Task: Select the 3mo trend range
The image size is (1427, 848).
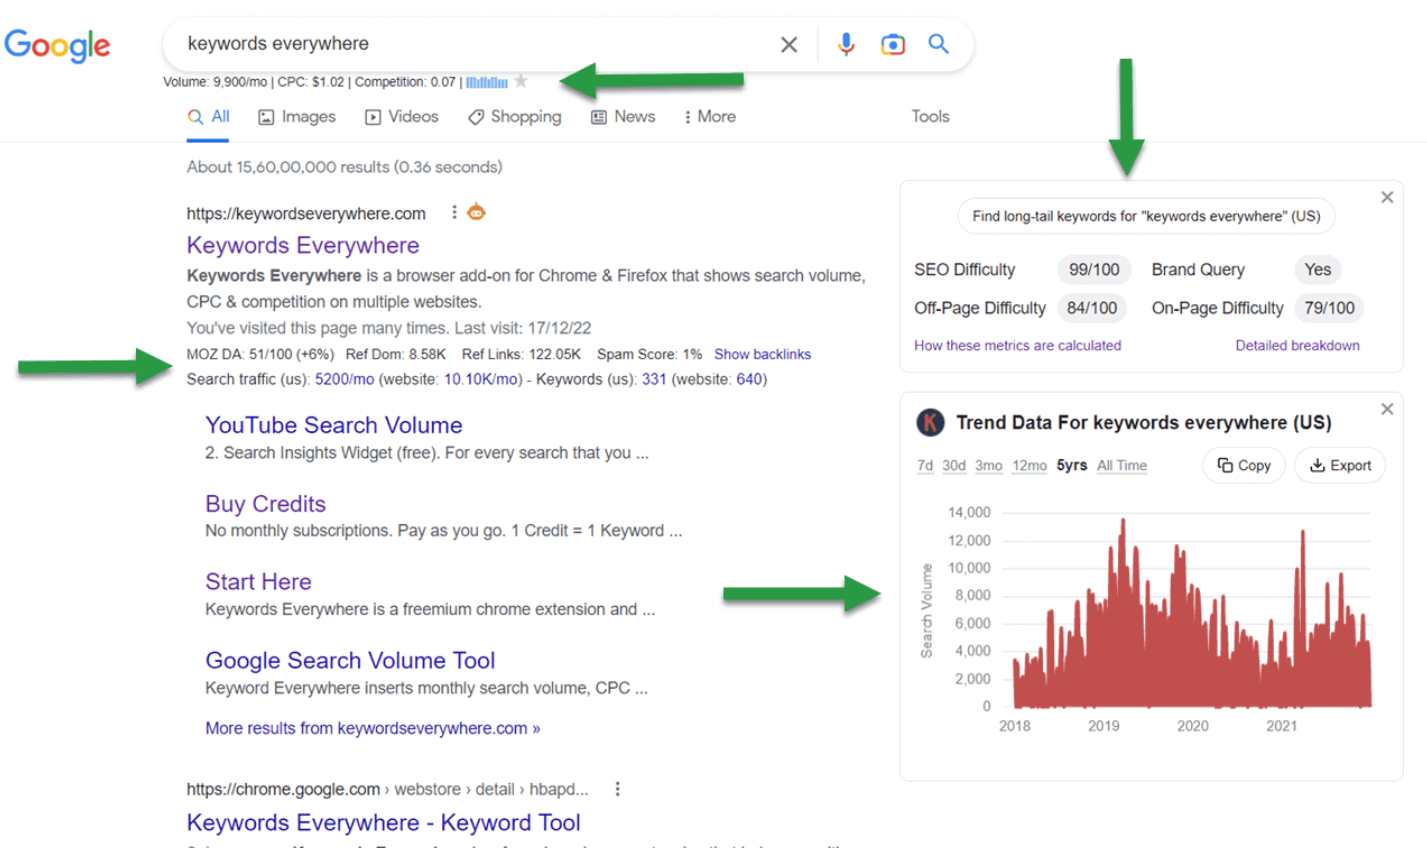Action: tap(989, 465)
